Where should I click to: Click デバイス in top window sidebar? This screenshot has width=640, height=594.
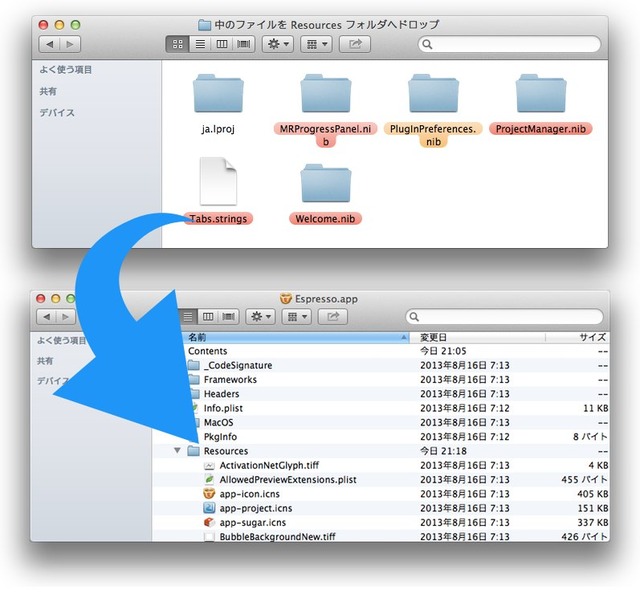[57, 113]
